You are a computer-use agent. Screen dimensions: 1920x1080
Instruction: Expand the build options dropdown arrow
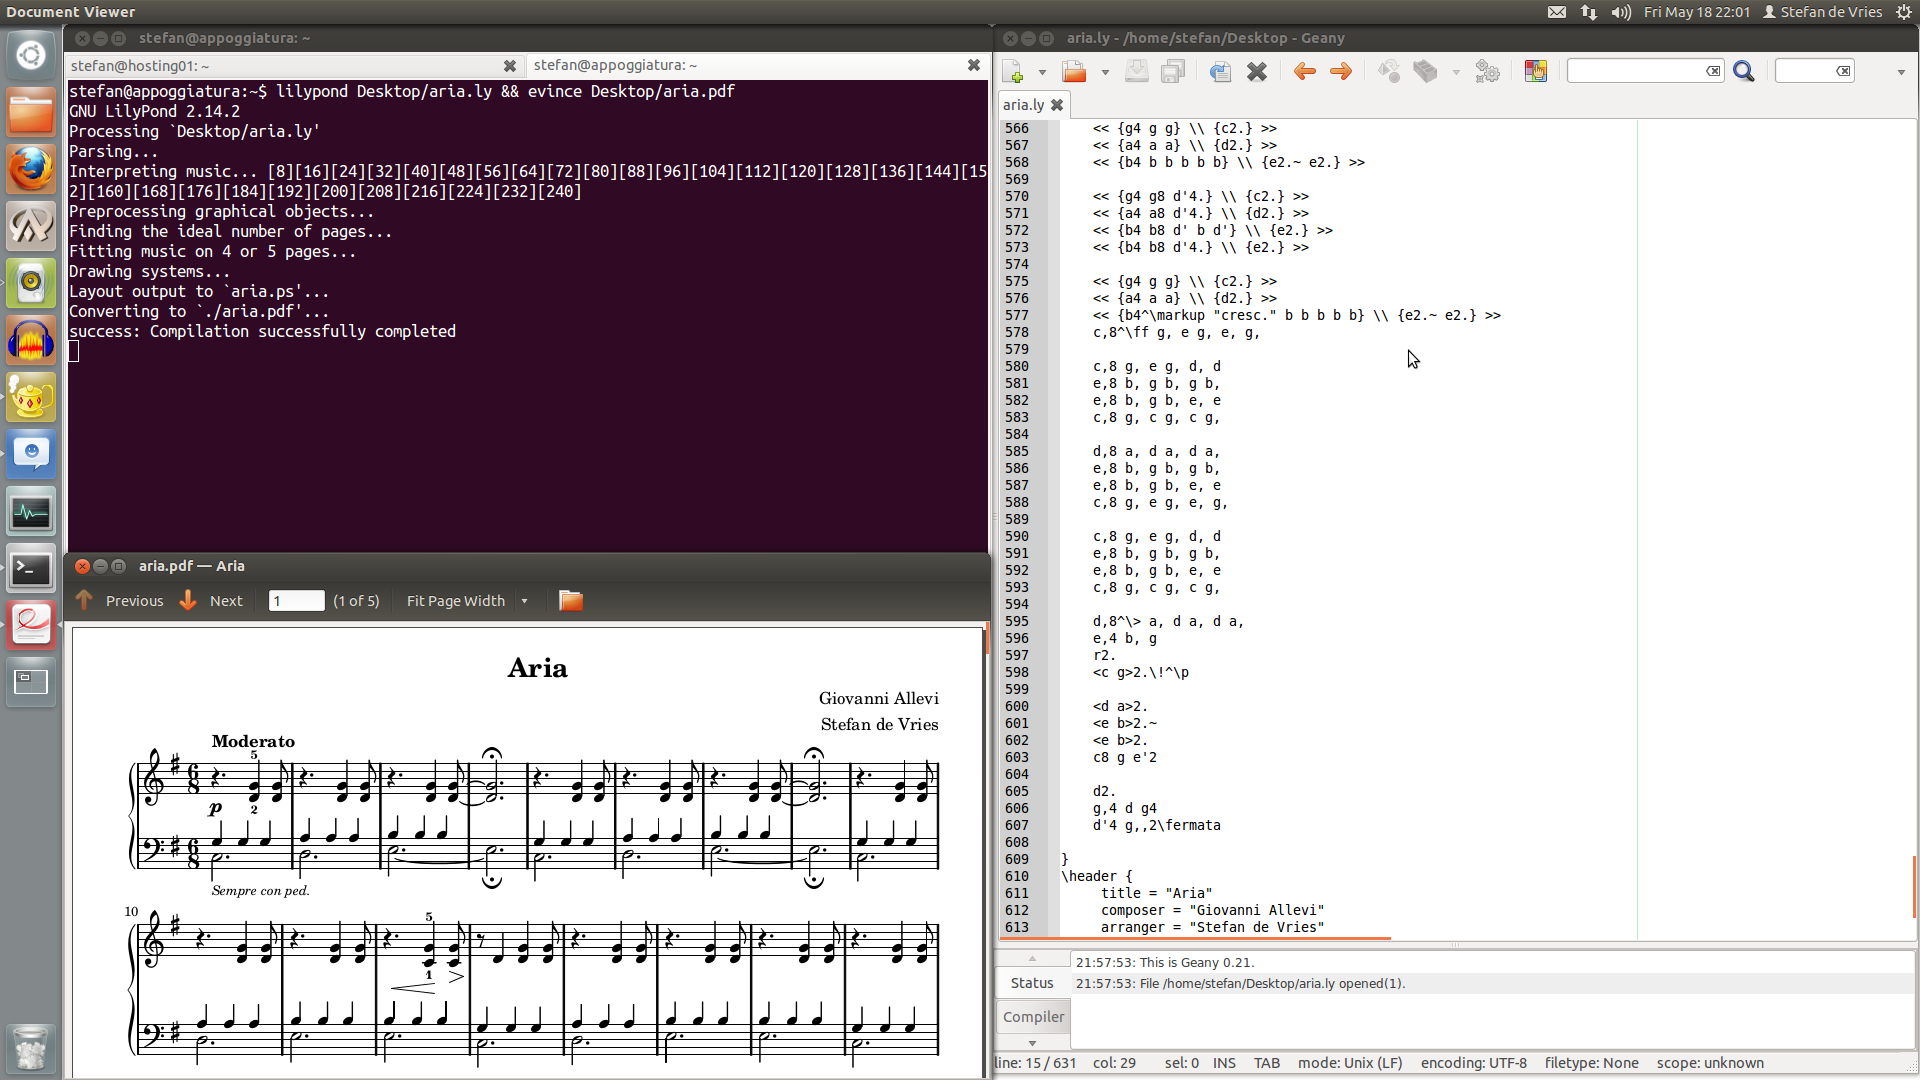coord(1456,72)
